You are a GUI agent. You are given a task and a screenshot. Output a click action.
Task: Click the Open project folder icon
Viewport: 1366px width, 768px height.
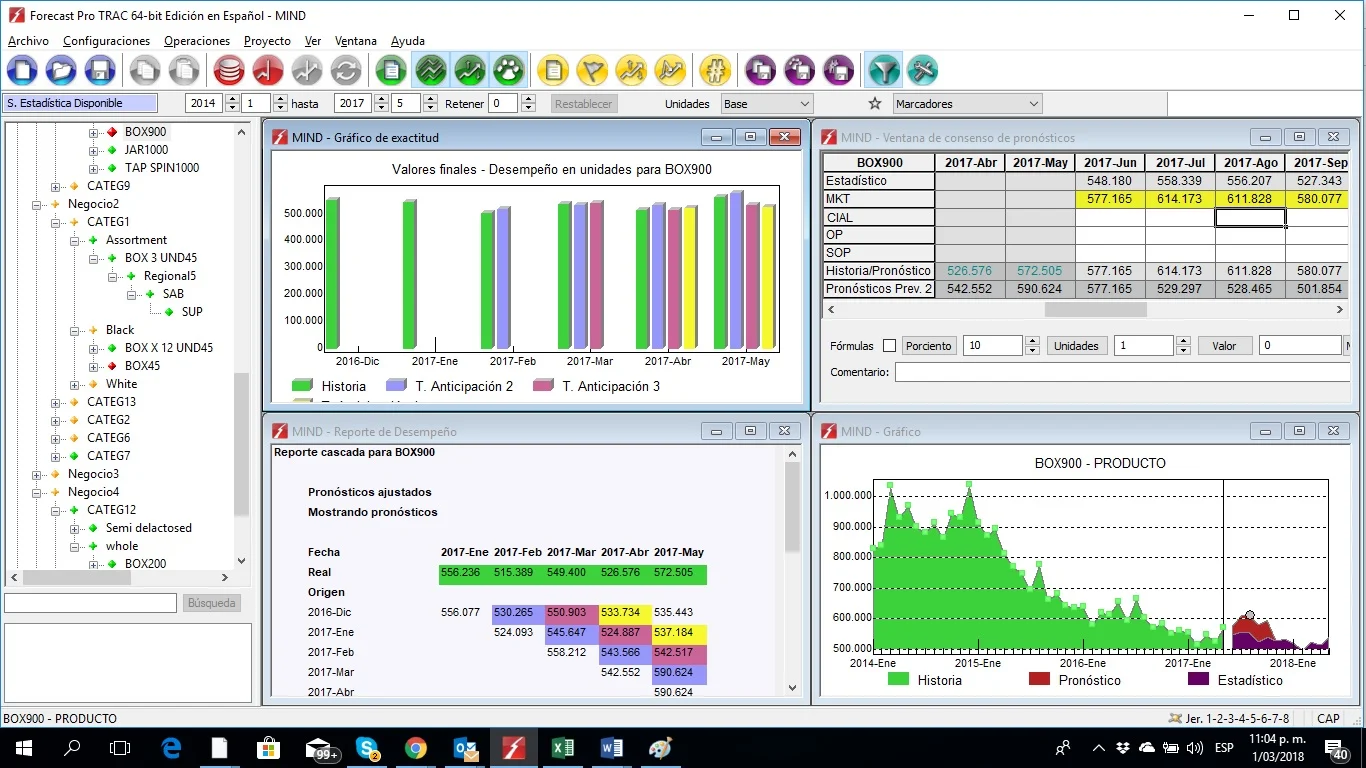pyautogui.click(x=61, y=70)
